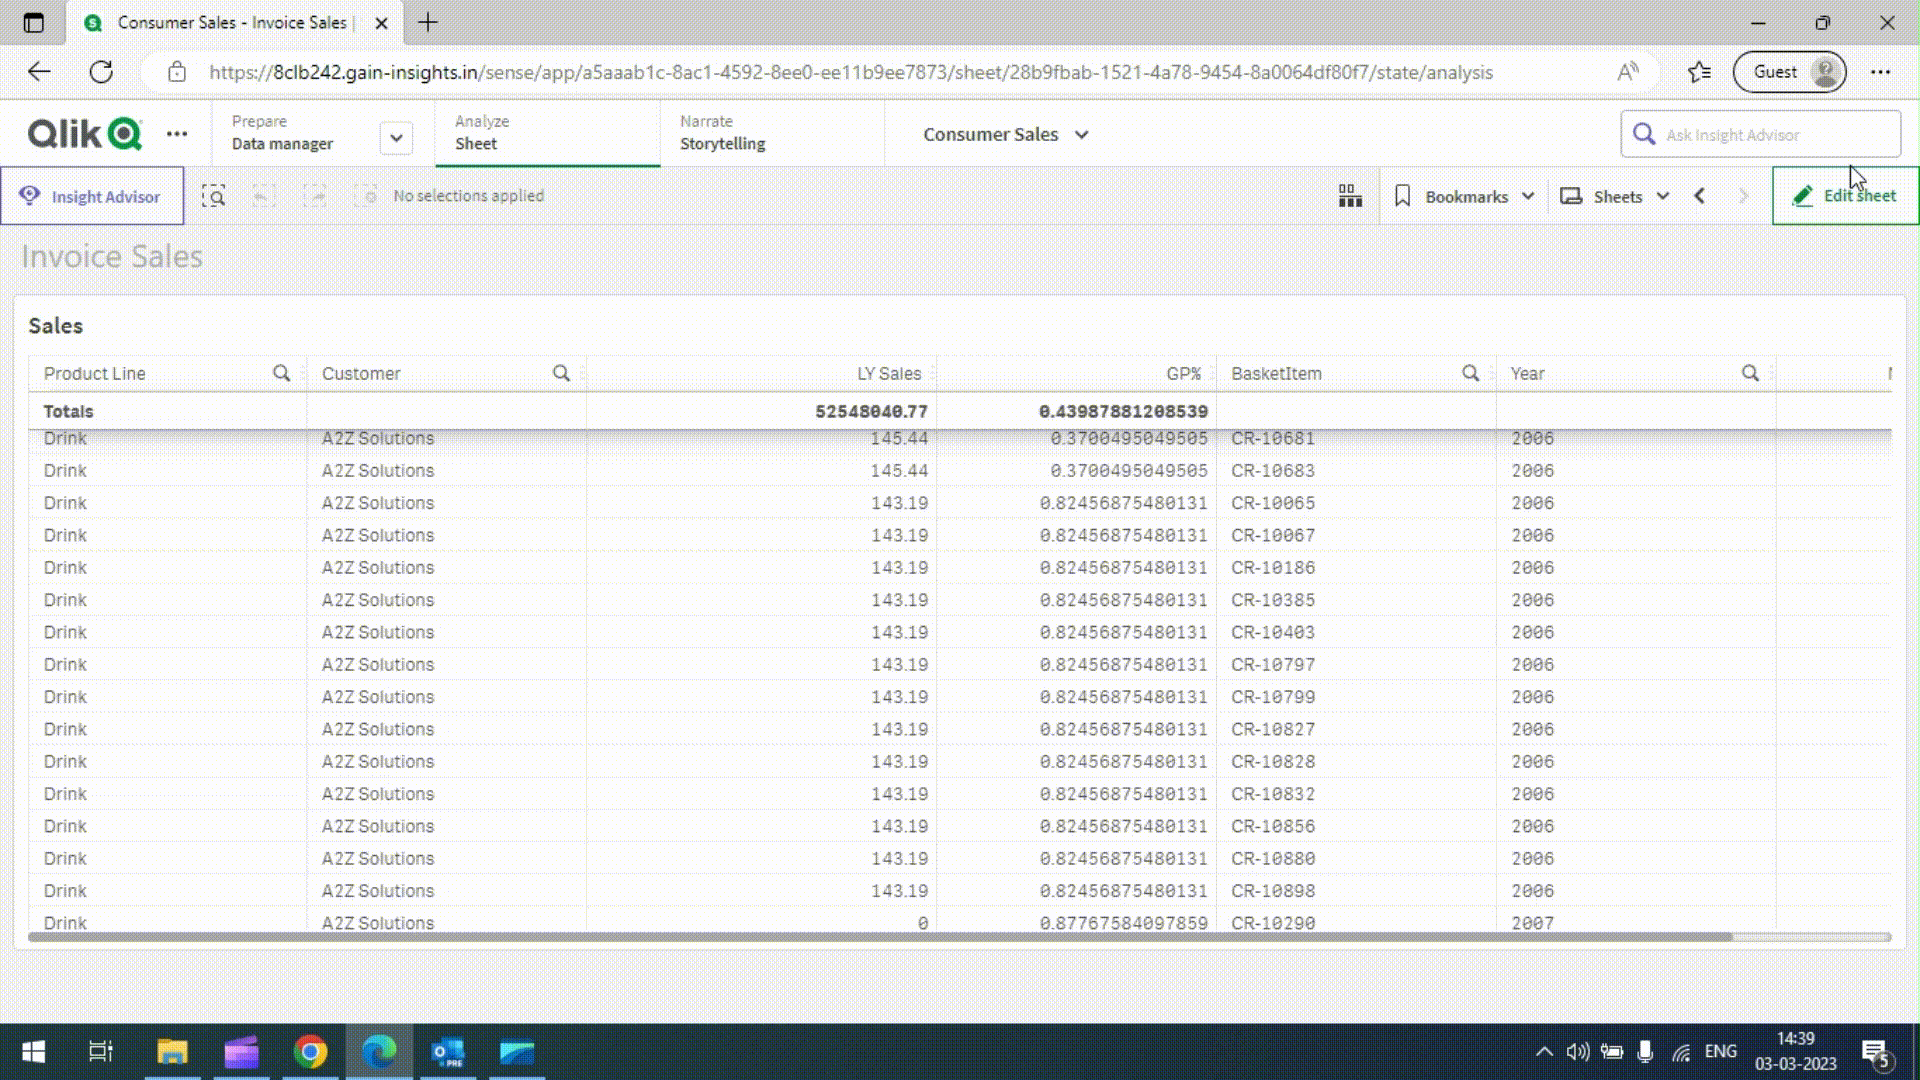Open Tab actions menu icon
Viewport: 1920px width, 1080px height.
click(33, 22)
